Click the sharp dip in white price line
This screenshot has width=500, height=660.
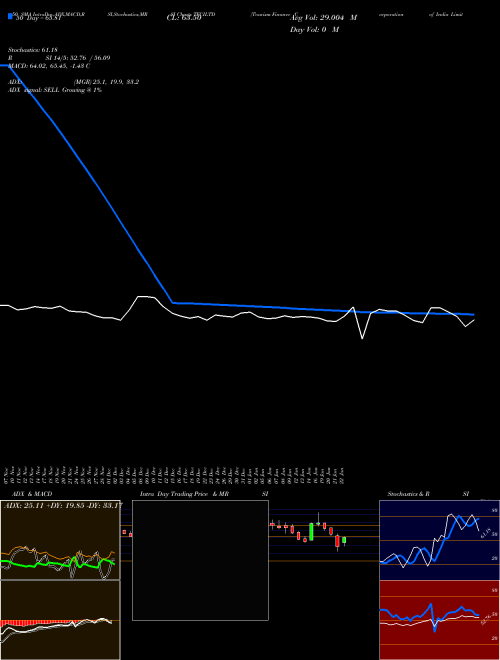[x=362, y=337]
